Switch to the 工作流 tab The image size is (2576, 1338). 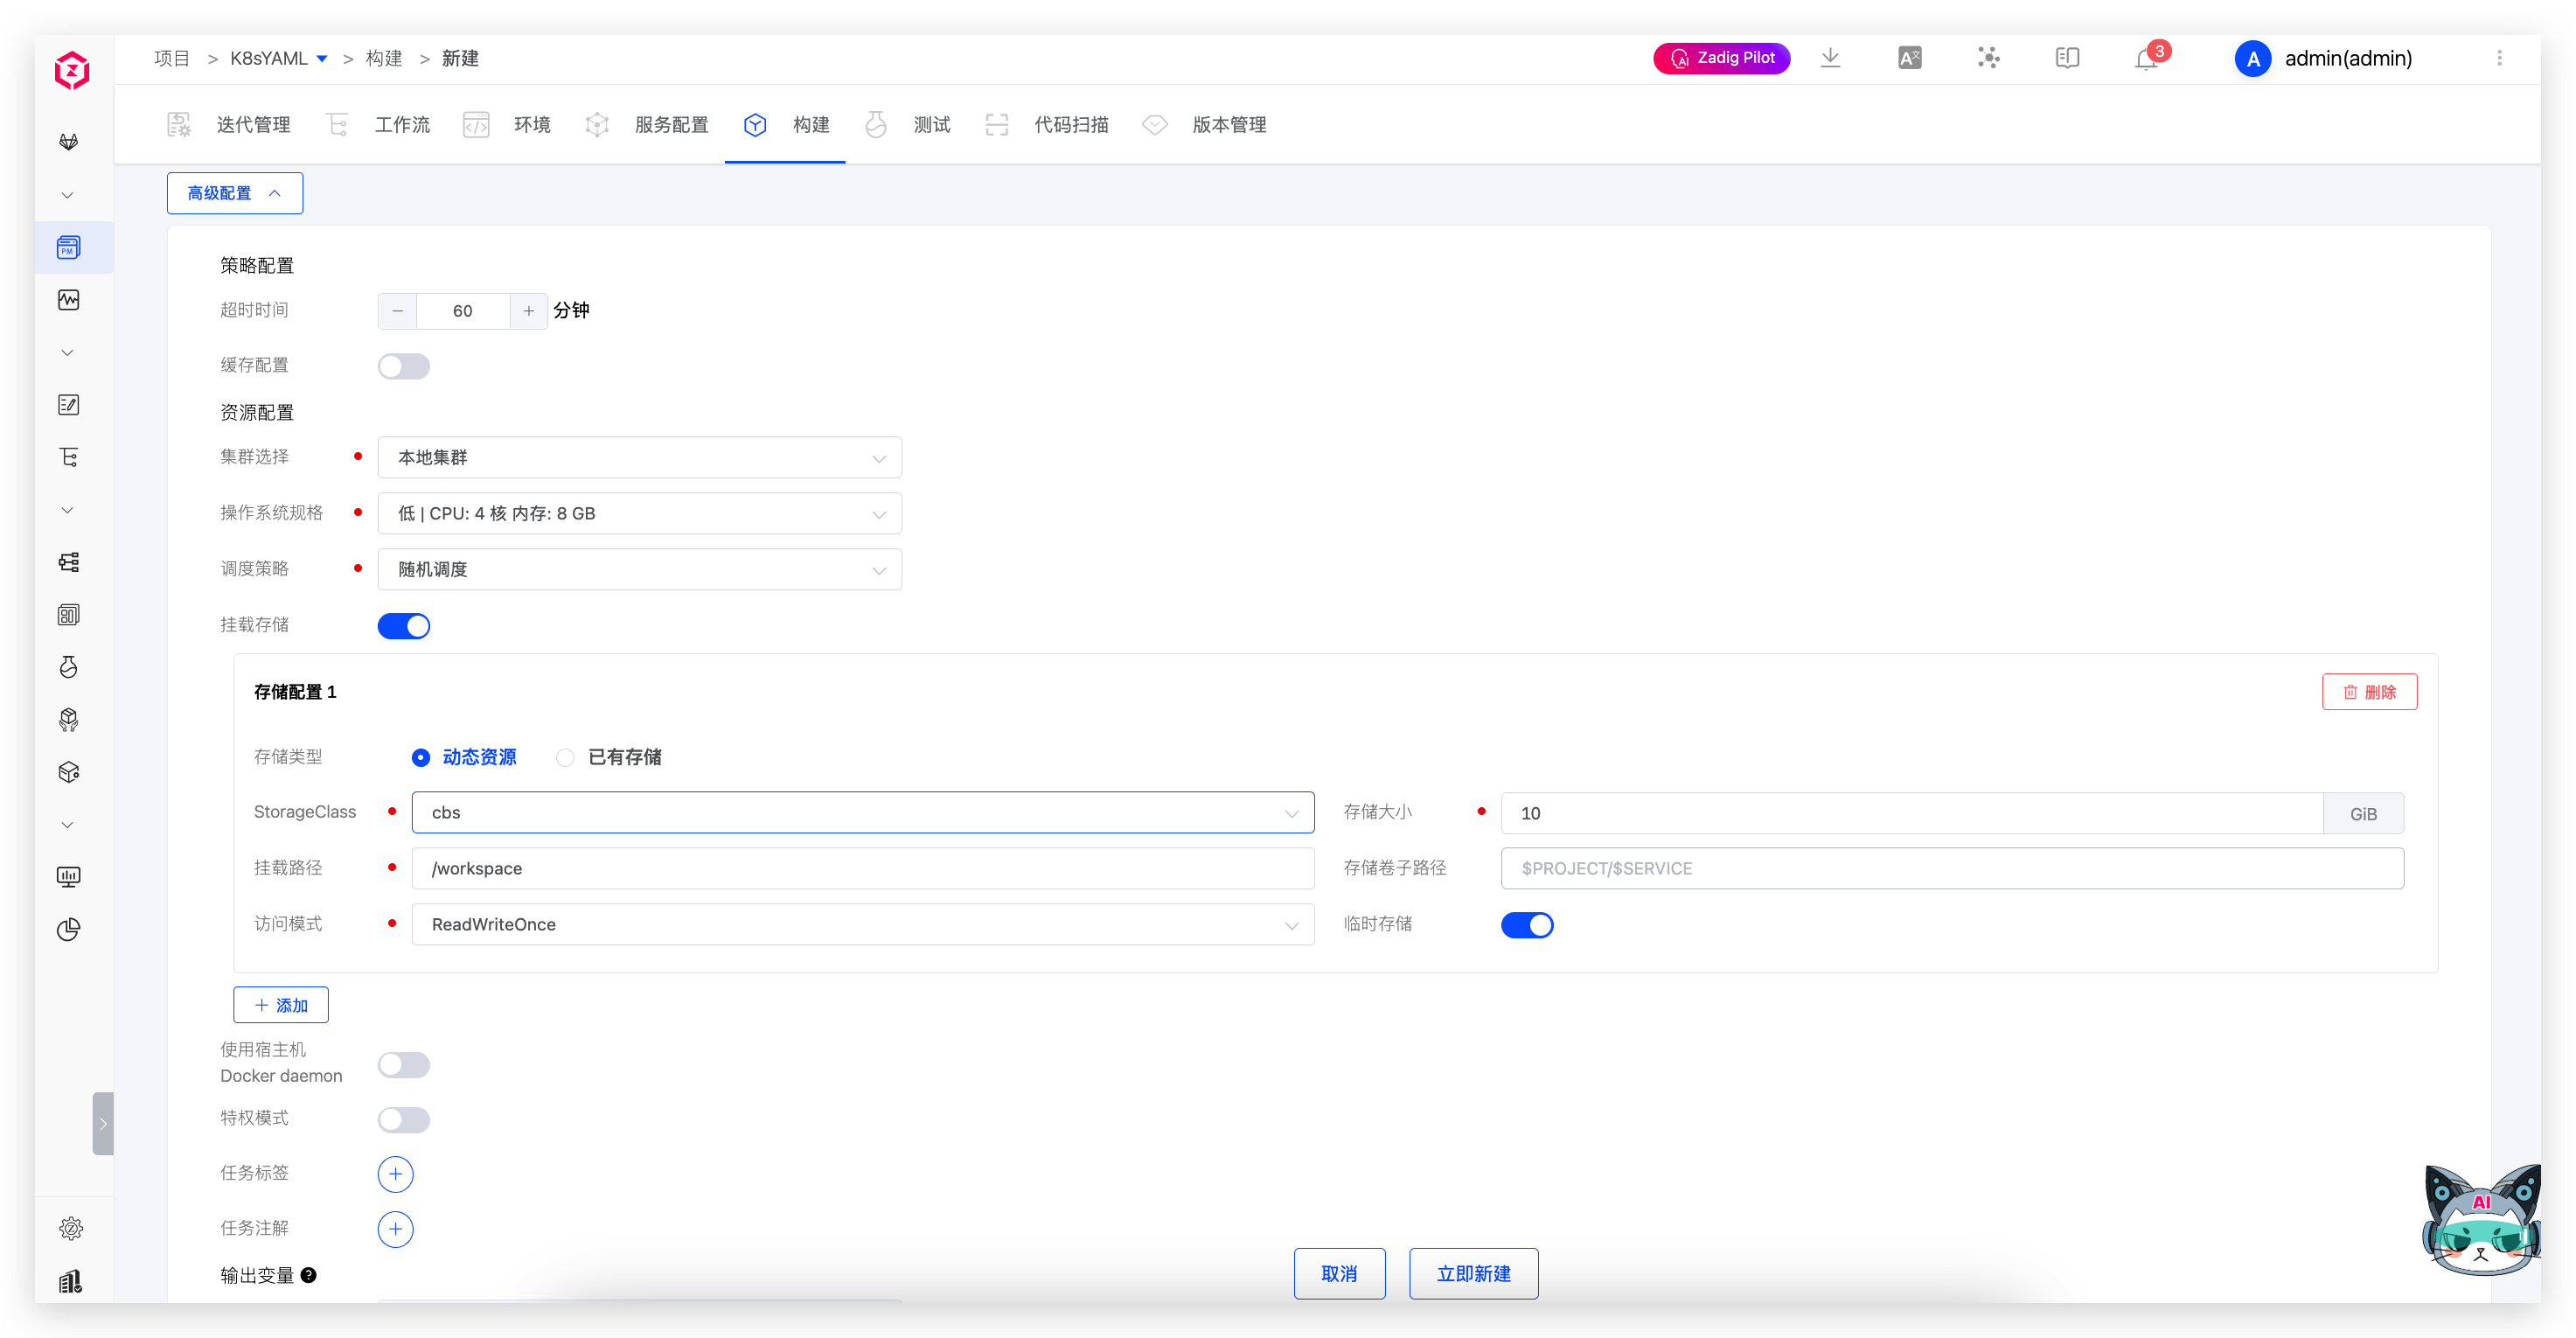(401, 125)
